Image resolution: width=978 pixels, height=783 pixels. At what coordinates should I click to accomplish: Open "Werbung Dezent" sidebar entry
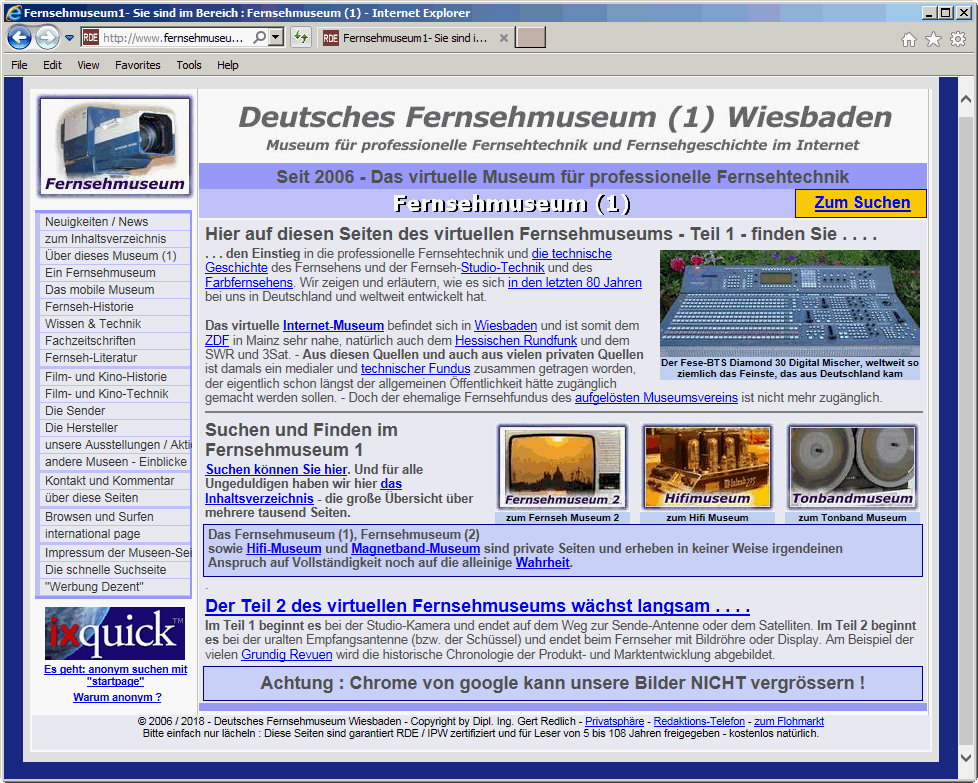click(x=115, y=586)
